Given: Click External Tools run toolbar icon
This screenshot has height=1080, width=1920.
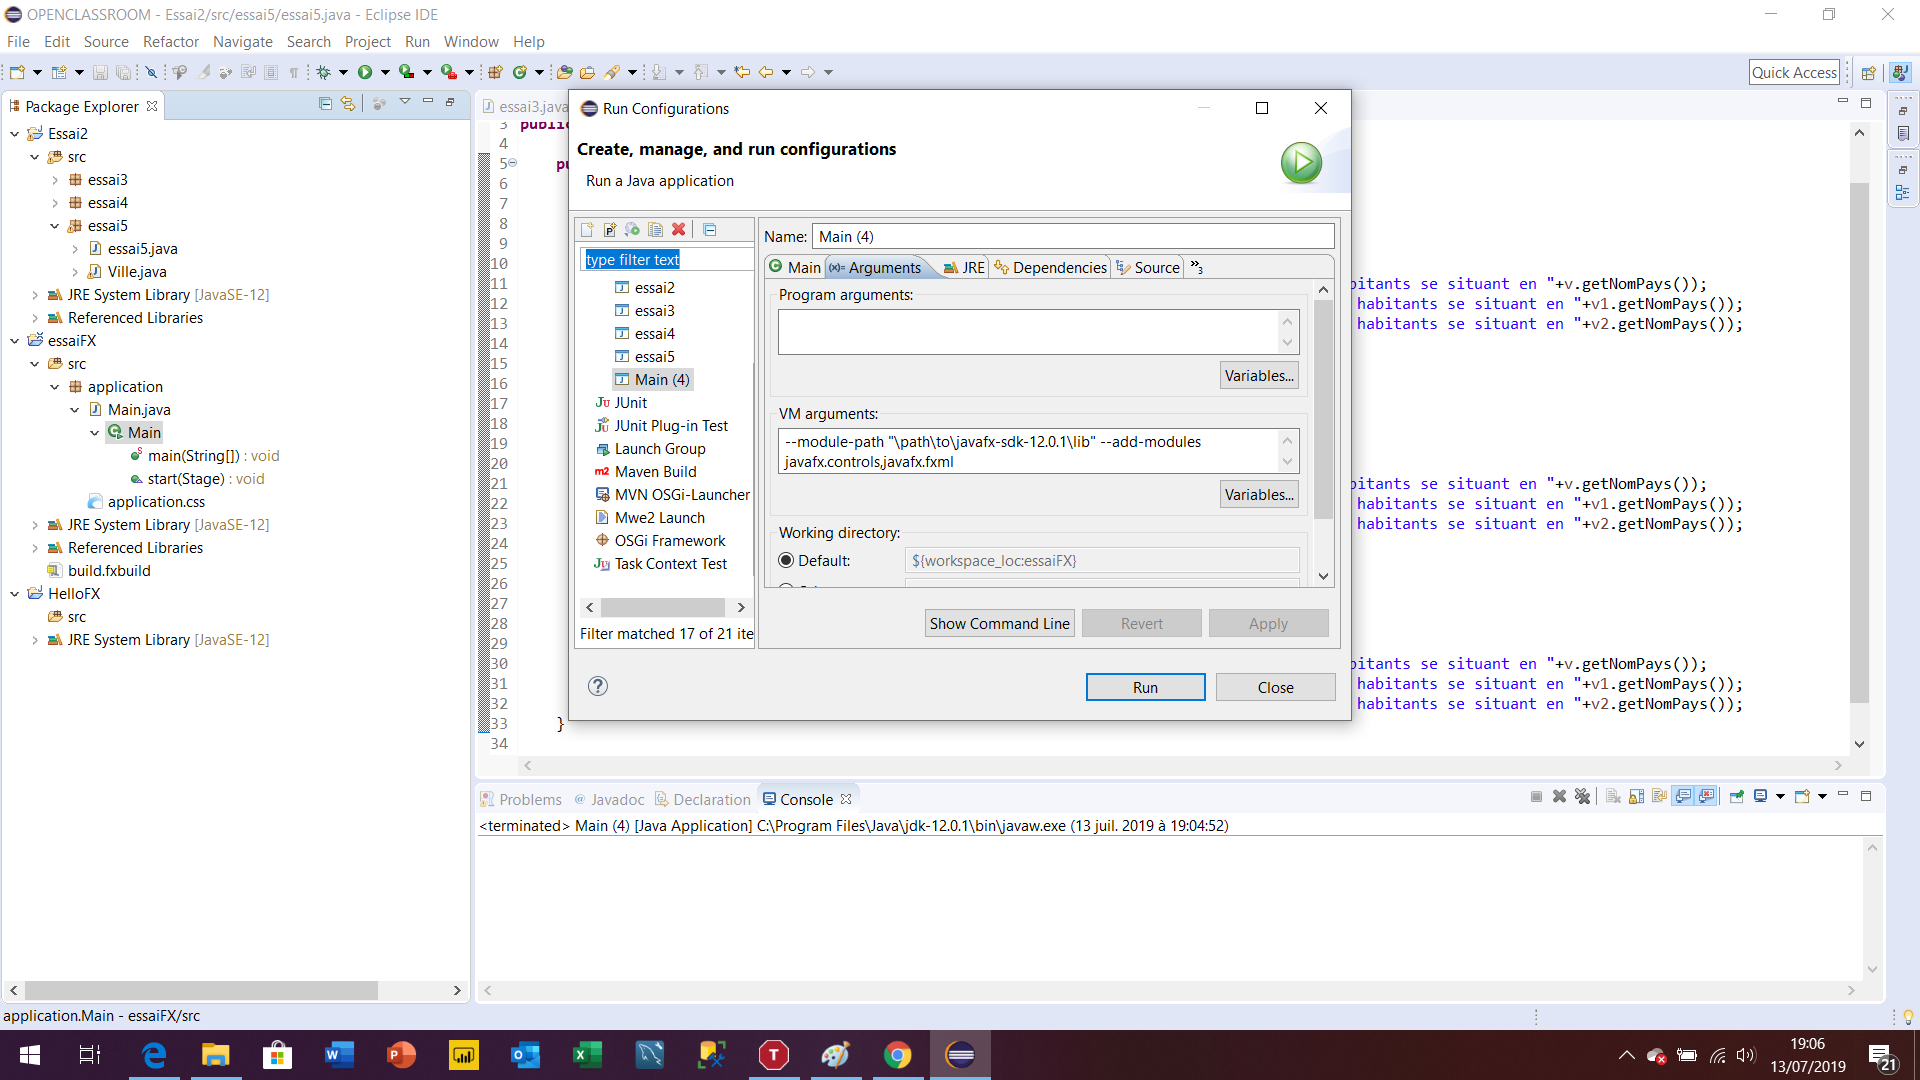Looking at the screenshot, I should (x=448, y=72).
